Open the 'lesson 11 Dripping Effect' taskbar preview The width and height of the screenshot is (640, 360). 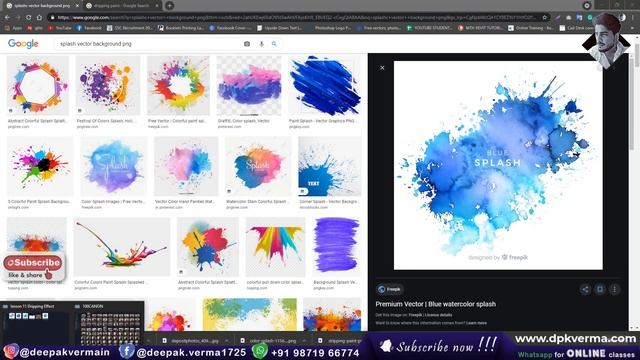[37, 322]
